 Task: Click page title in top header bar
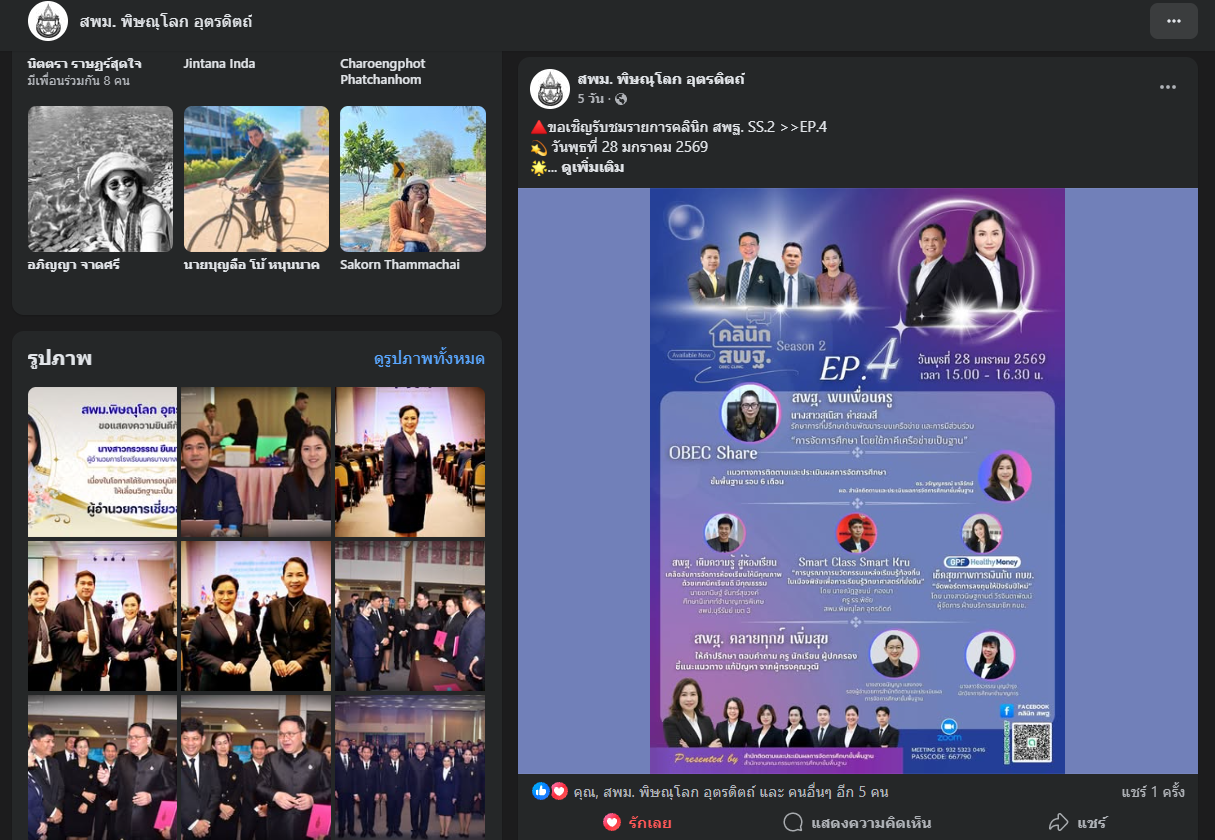click(x=166, y=21)
